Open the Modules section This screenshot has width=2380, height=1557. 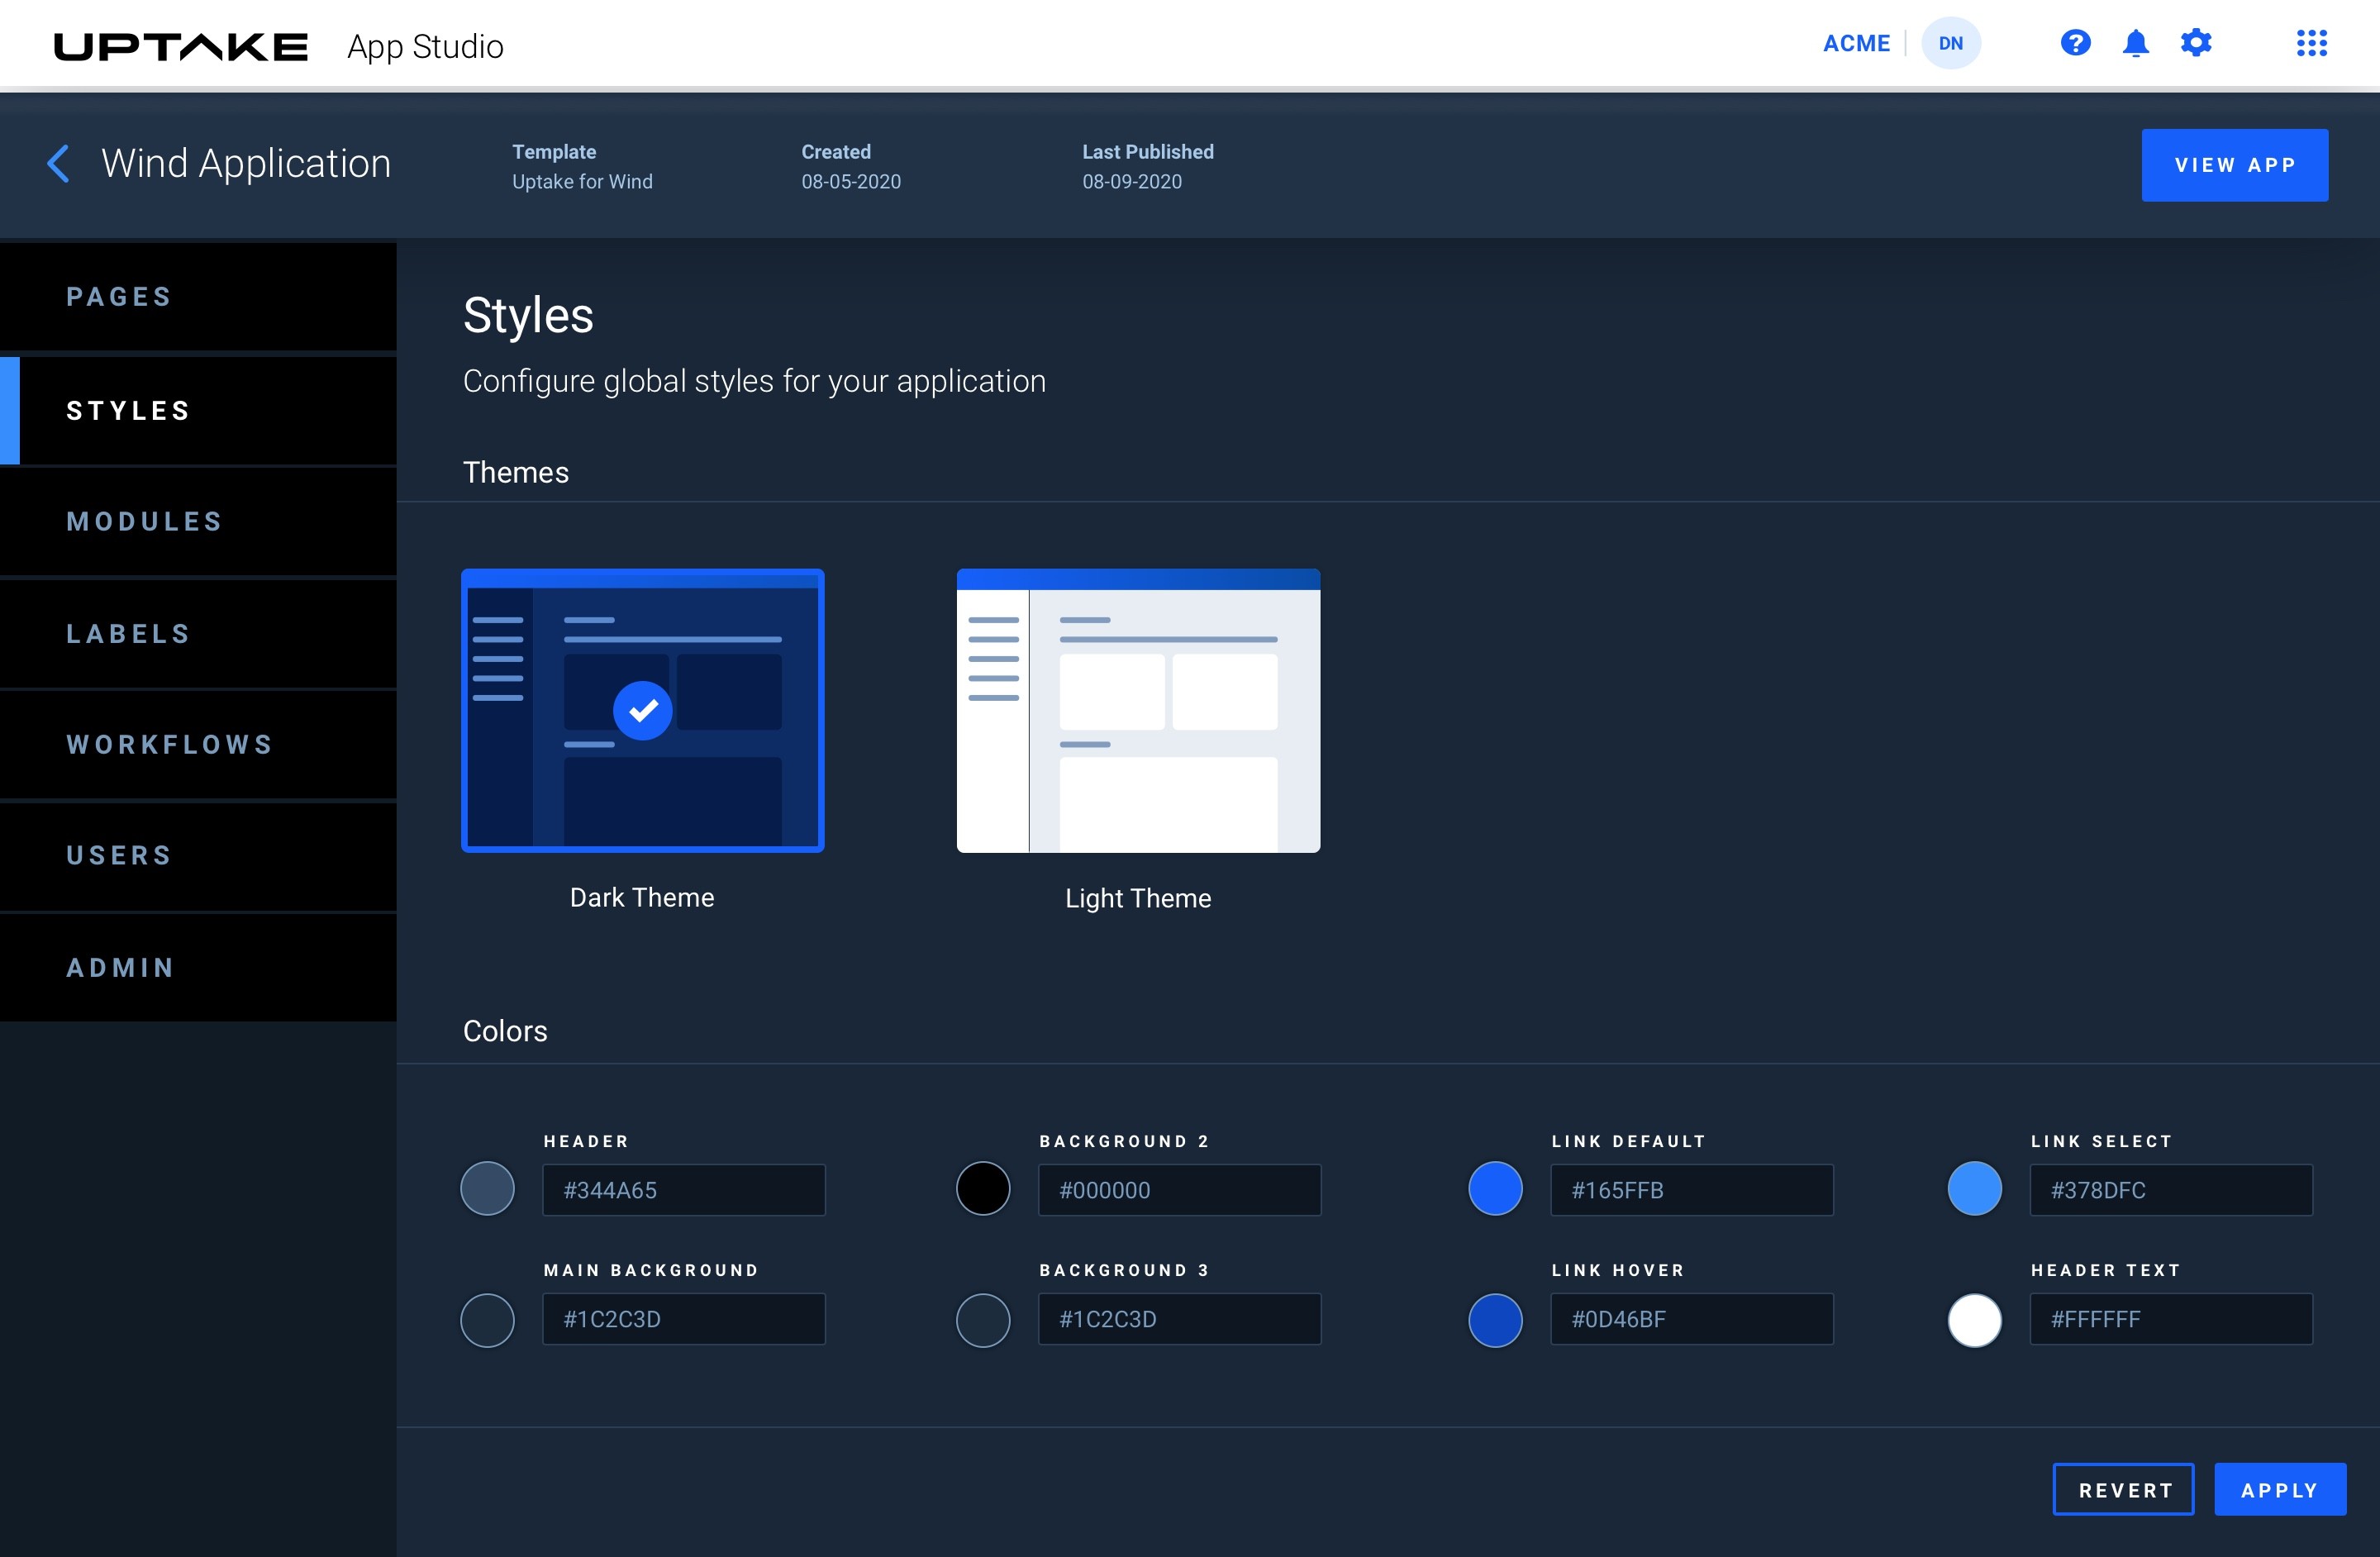tap(198, 521)
